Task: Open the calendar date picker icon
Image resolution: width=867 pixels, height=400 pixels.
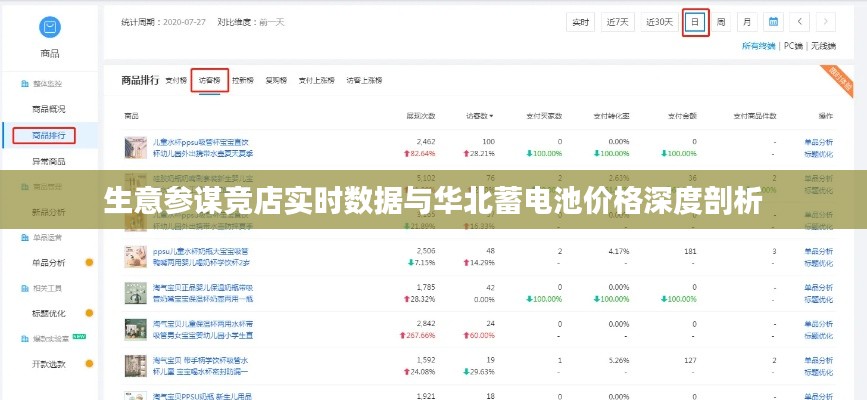Action: [773, 22]
